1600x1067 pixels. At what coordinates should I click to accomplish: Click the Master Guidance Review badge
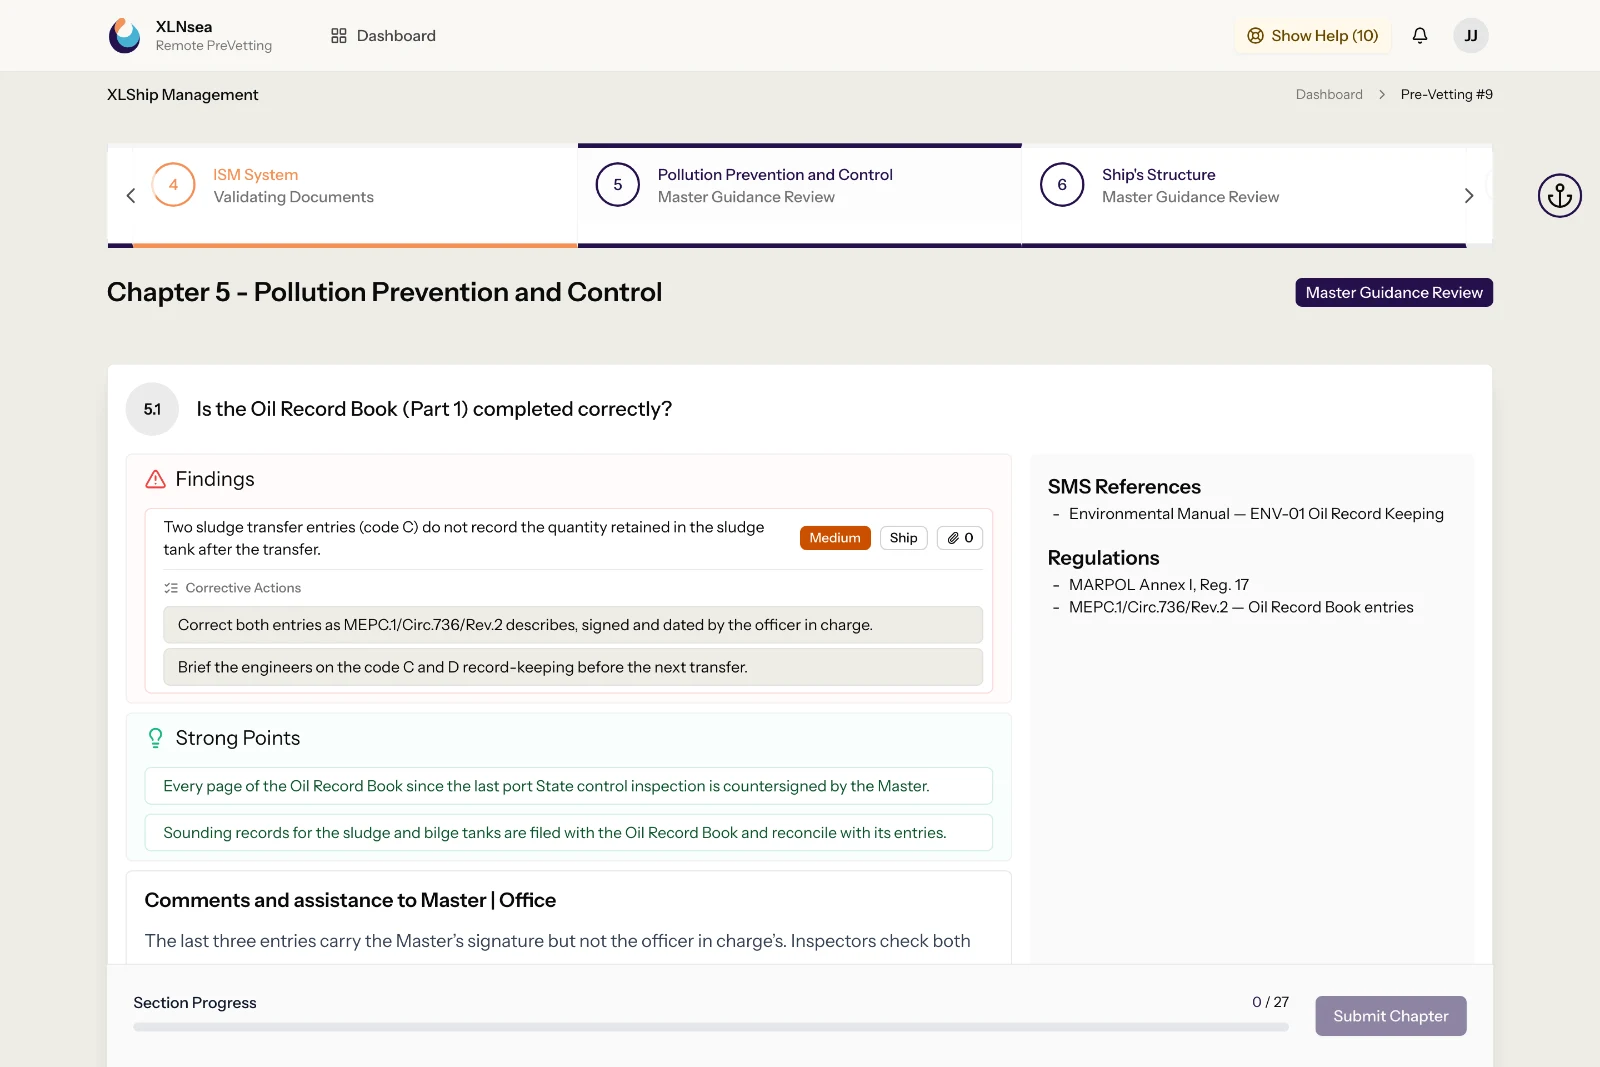coord(1394,293)
